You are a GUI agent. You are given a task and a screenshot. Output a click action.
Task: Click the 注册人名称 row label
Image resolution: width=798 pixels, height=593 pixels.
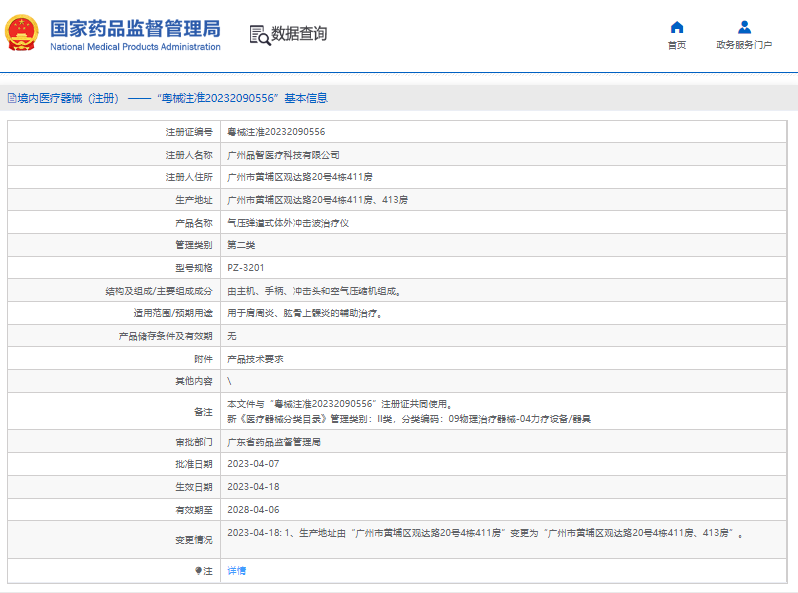tap(189, 155)
